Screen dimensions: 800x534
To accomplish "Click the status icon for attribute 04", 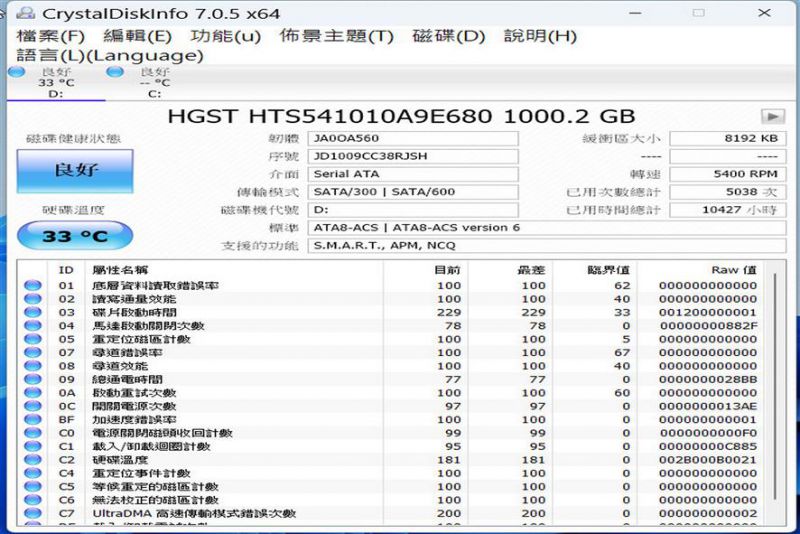I will pos(33,325).
